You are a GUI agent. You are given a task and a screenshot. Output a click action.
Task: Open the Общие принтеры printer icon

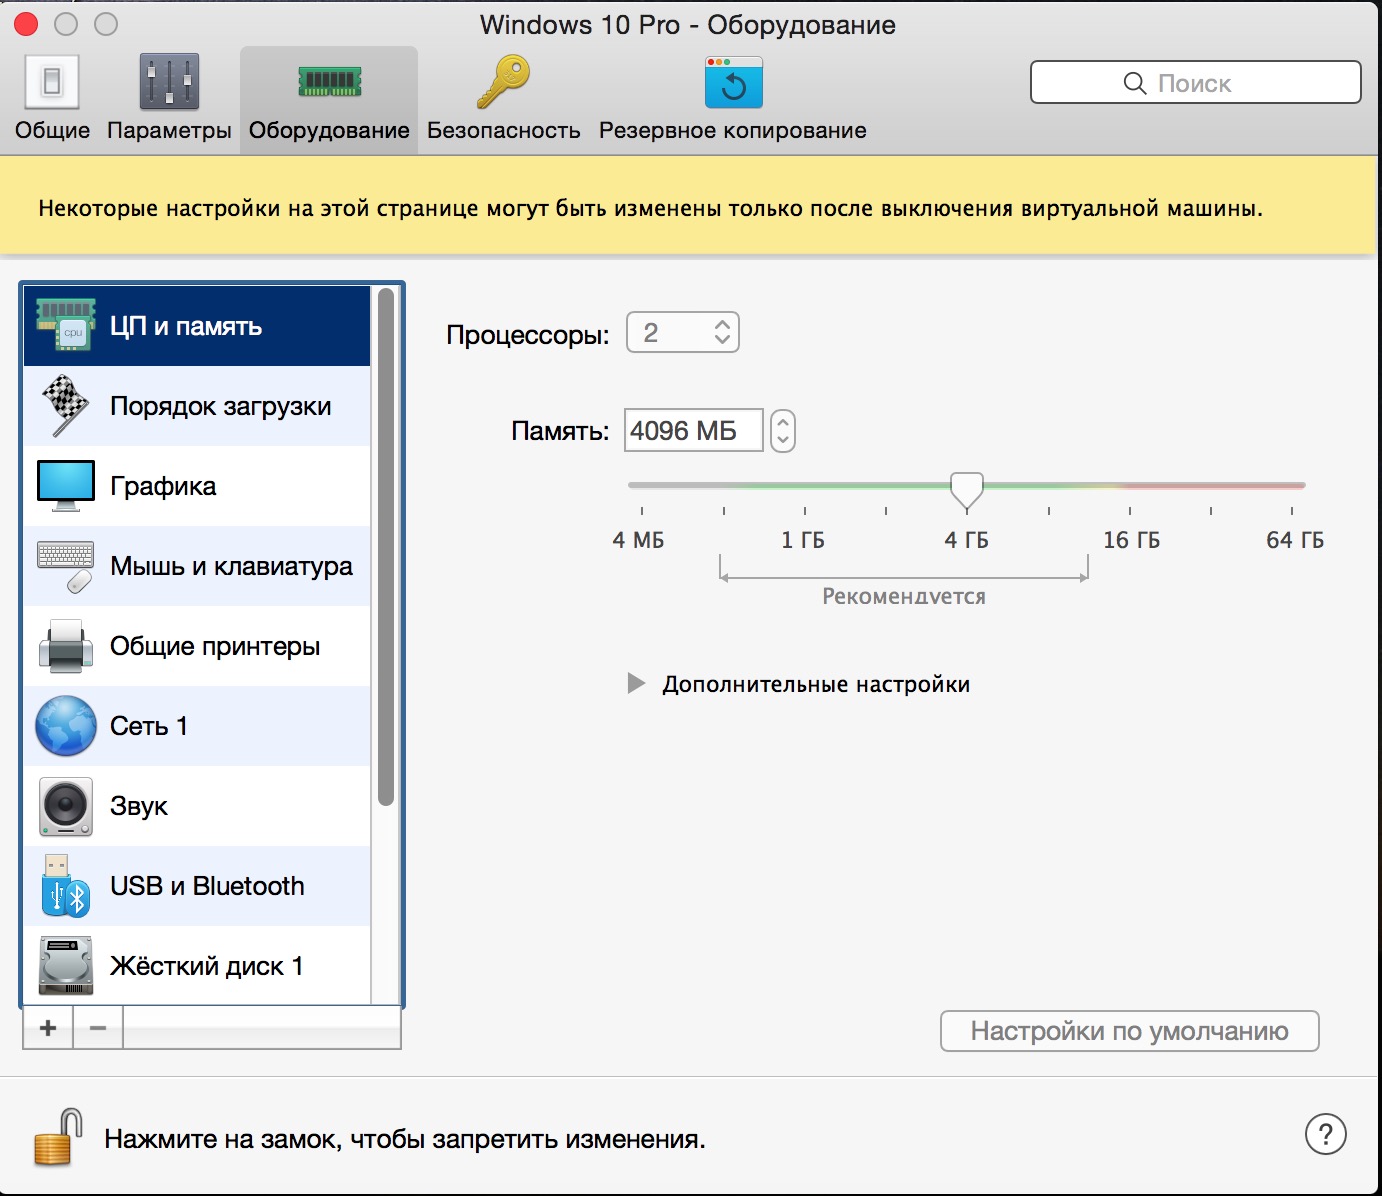click(x=65, y=645)
